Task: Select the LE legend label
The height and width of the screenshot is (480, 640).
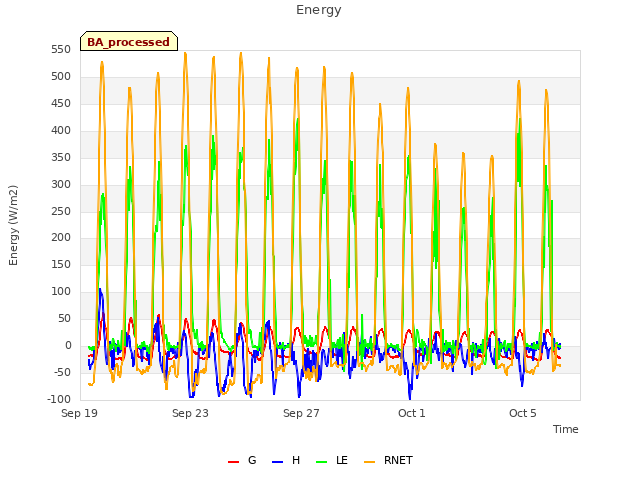Action: click(x=342, y=460)
